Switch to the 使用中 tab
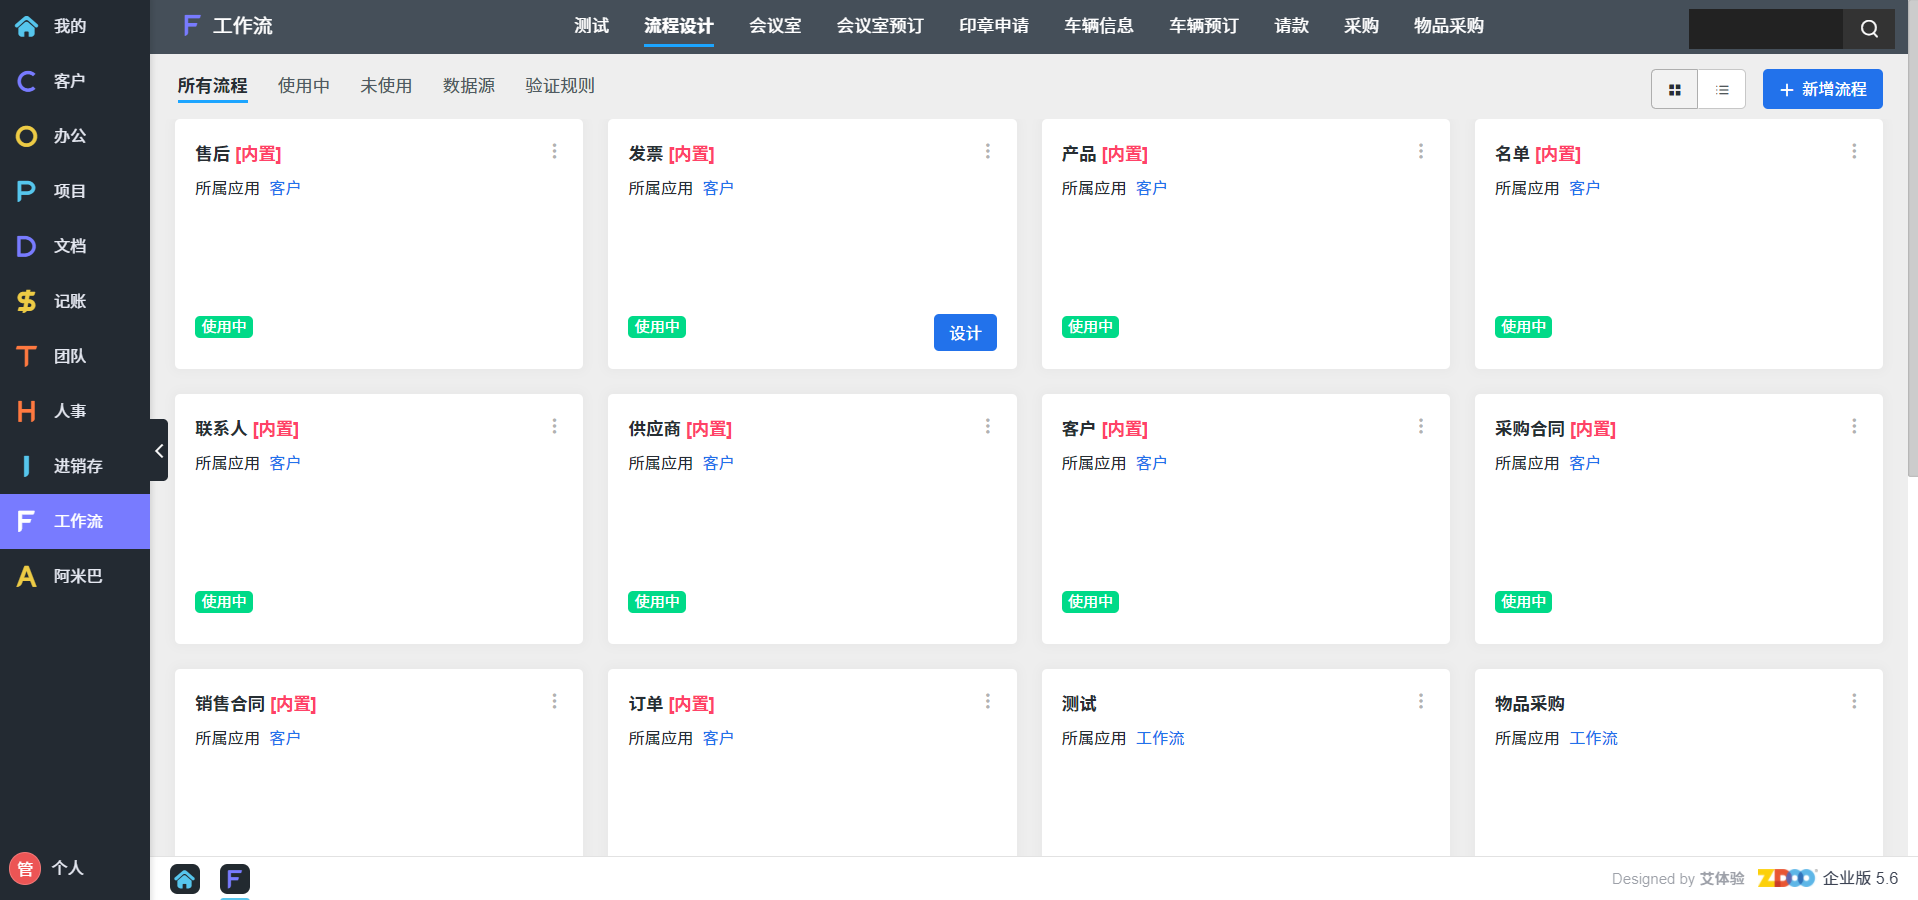 303,86
